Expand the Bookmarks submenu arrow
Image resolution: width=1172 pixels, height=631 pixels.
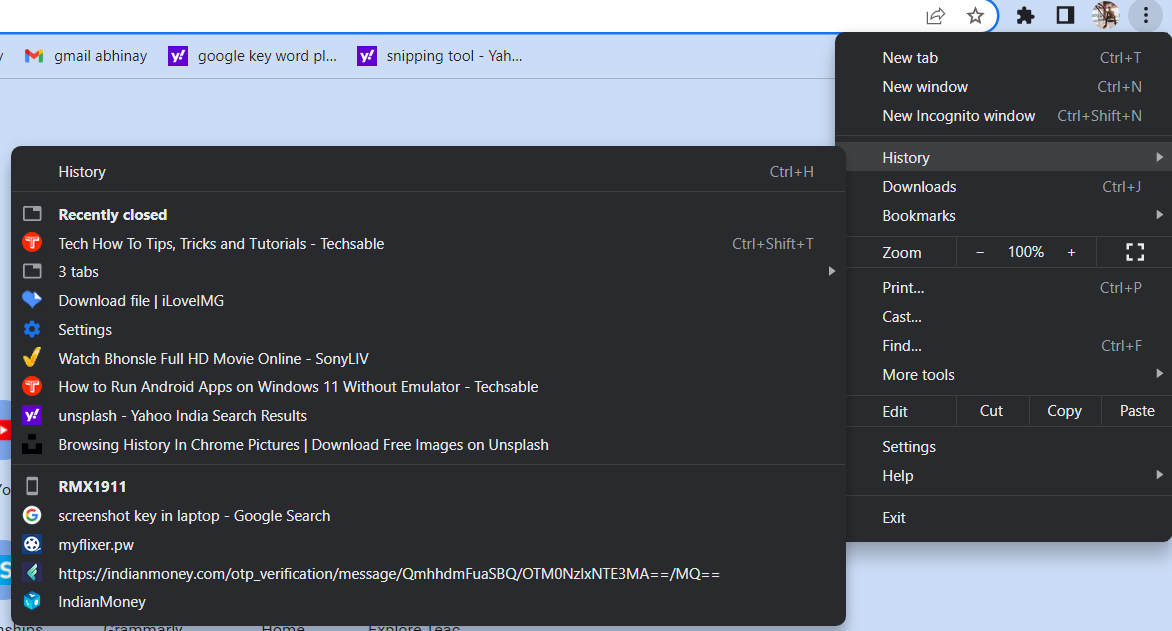coord(1159,215)
